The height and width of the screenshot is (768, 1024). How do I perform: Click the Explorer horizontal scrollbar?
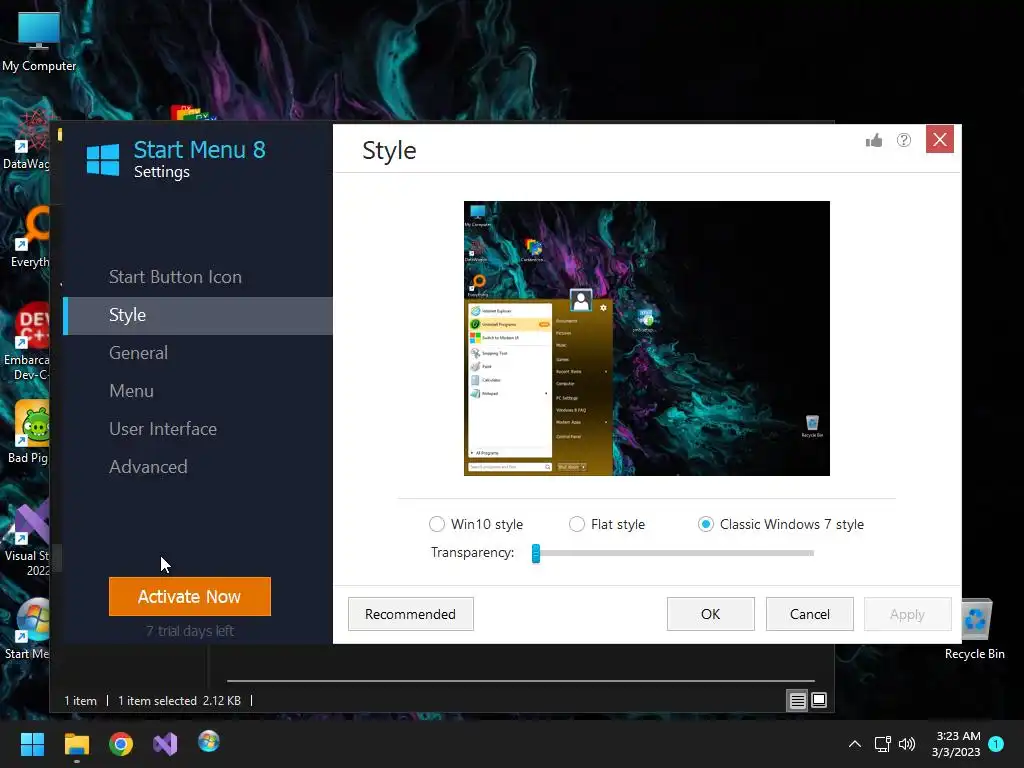(520, 680)
